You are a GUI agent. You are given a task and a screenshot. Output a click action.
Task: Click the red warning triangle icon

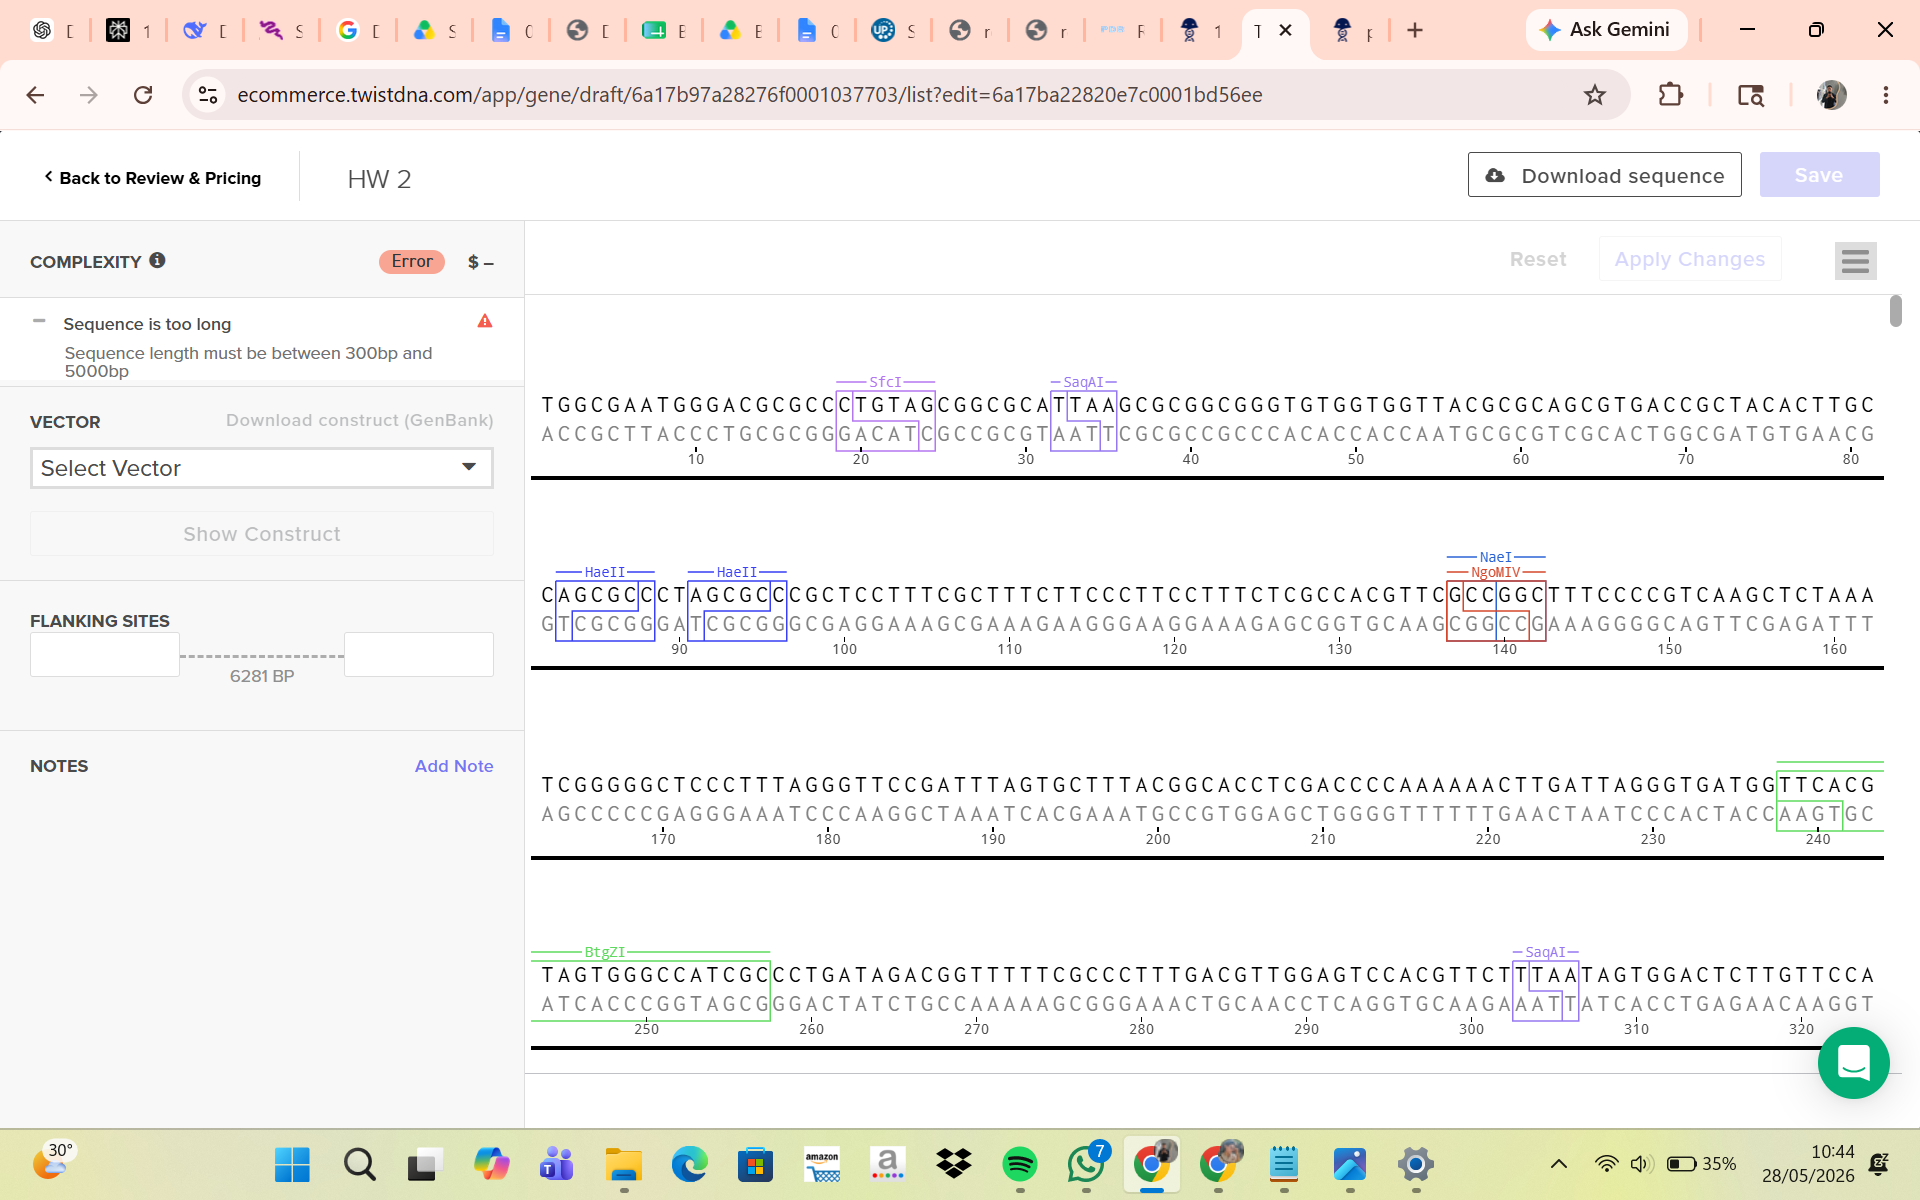click(485, 321)
